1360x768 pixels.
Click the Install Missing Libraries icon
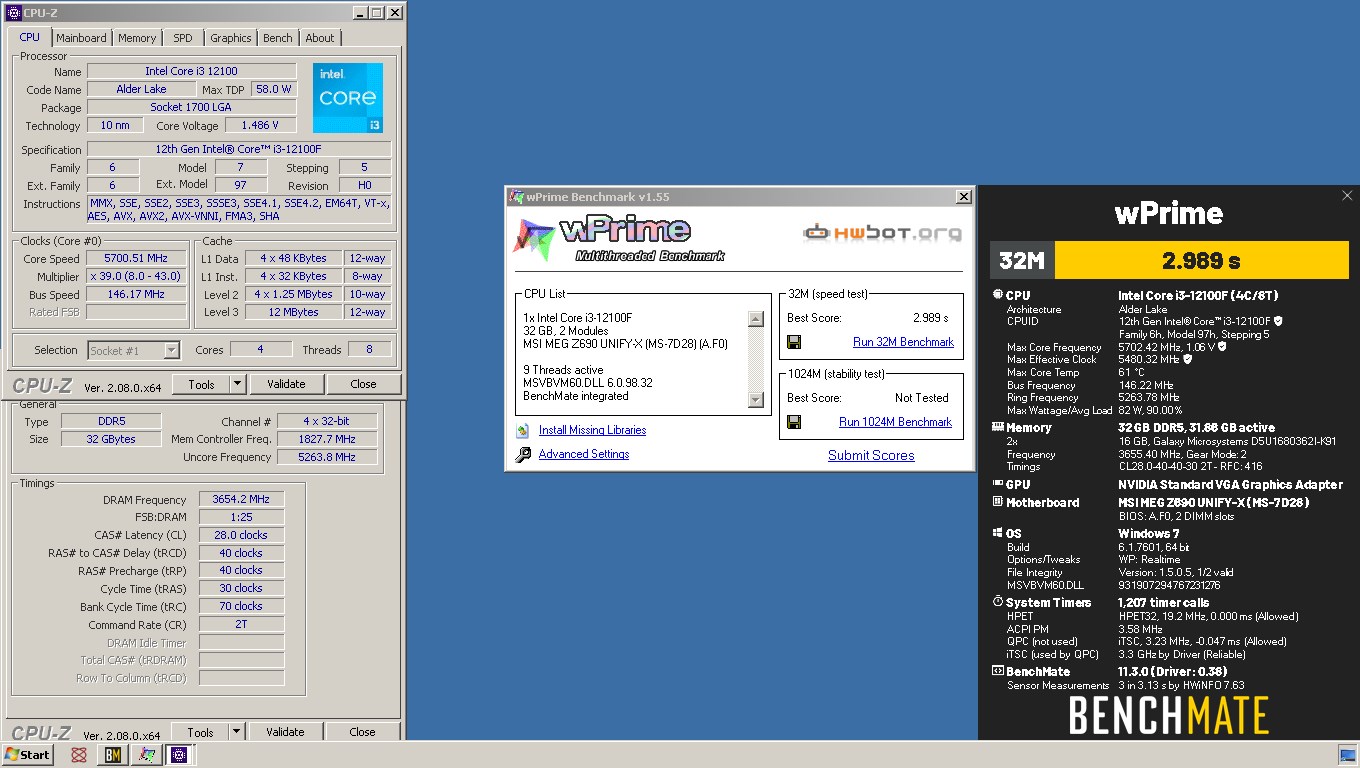pos(523,431)
